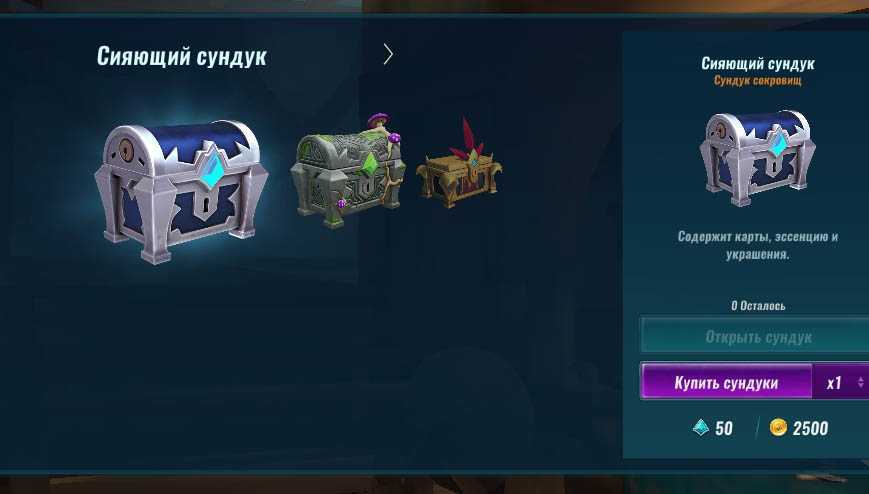Click the chest contents description text

(x=758, y=245)
